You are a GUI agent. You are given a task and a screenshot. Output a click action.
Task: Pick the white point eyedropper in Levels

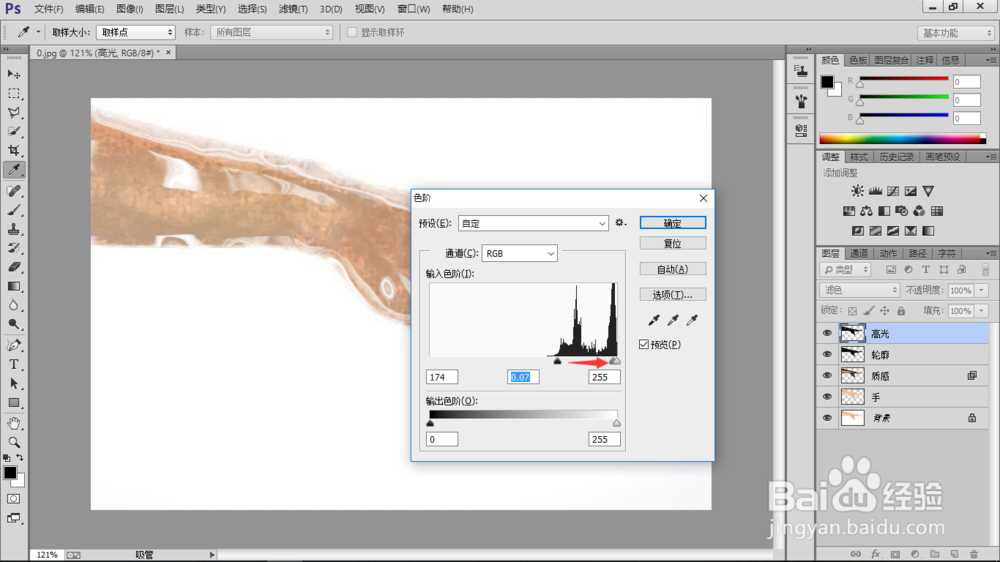(692, 320)
